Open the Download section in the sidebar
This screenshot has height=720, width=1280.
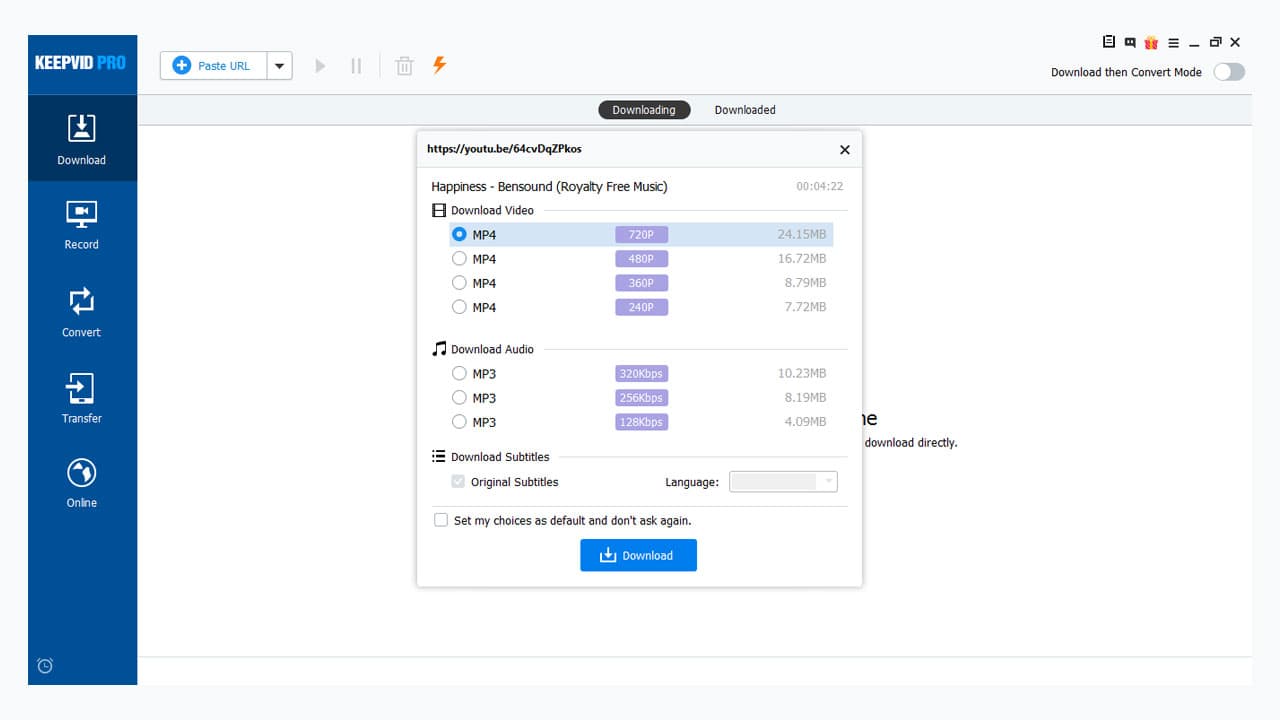[81, 138]
